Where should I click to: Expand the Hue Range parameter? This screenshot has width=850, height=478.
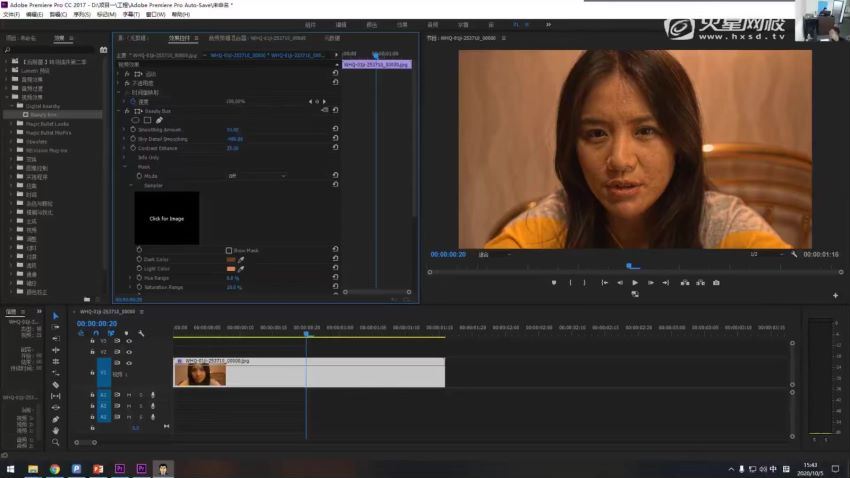click(130, 278)
